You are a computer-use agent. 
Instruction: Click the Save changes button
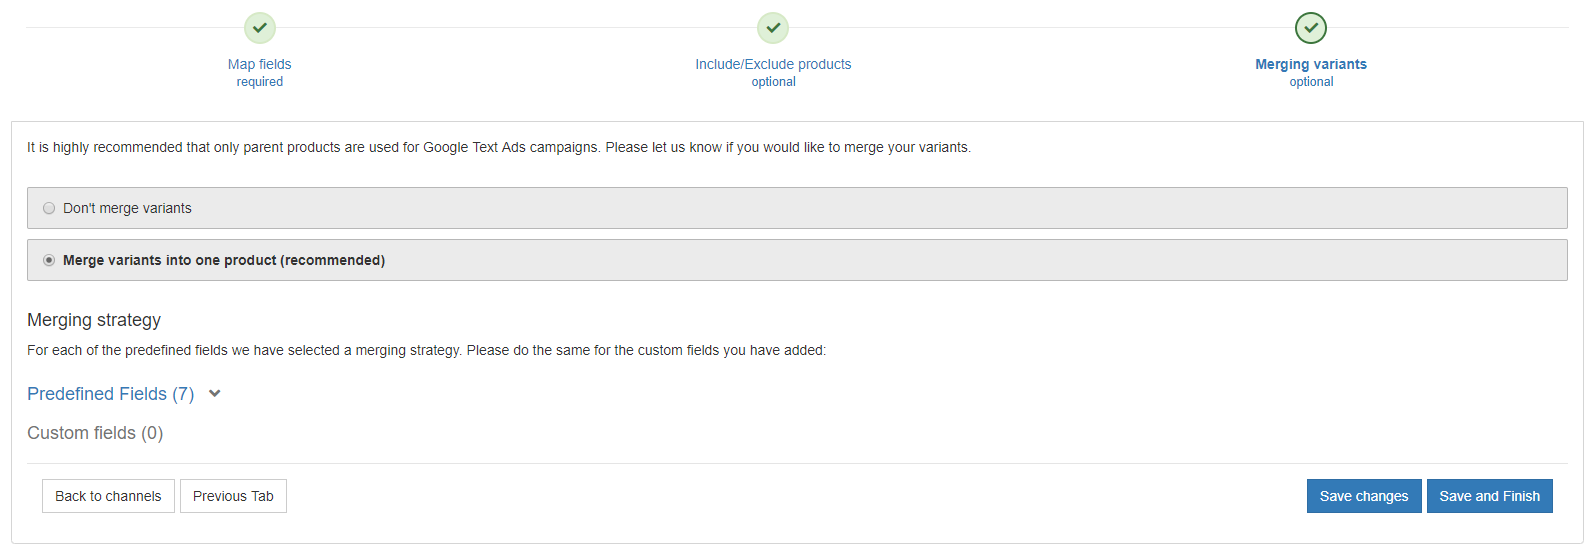coord(1364,496)
